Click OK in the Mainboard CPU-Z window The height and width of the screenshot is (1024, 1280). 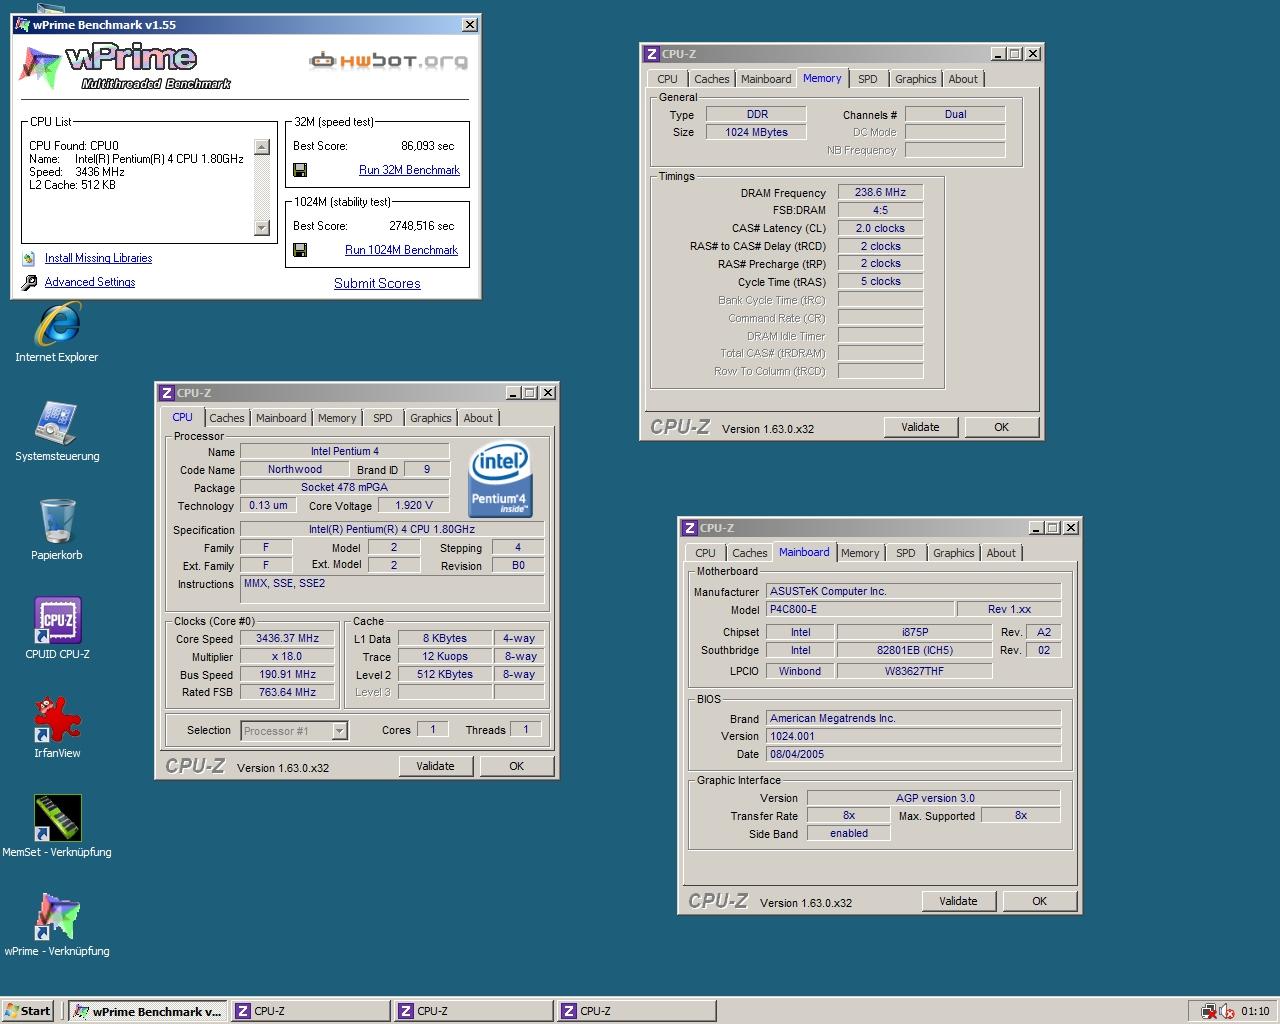[1040, 901]
